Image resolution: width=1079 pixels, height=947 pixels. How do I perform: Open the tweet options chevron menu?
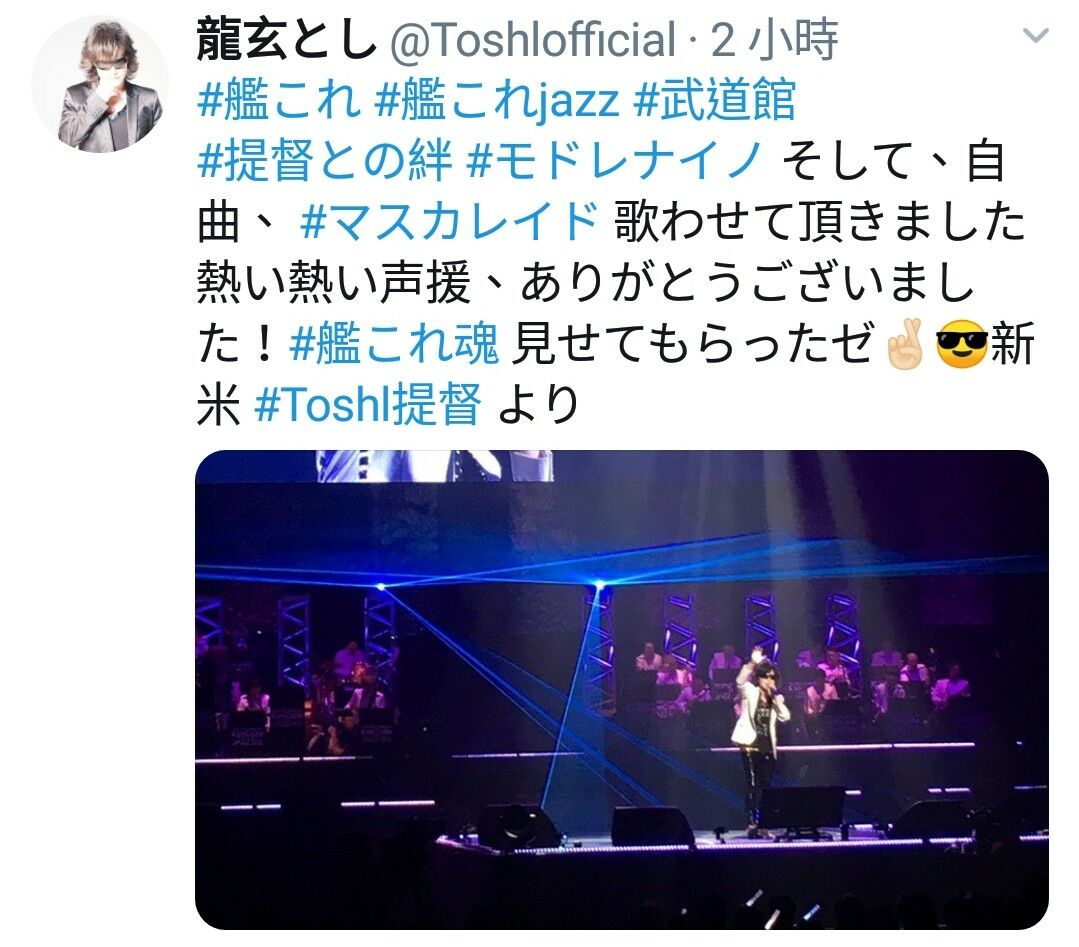point(1035,34)
